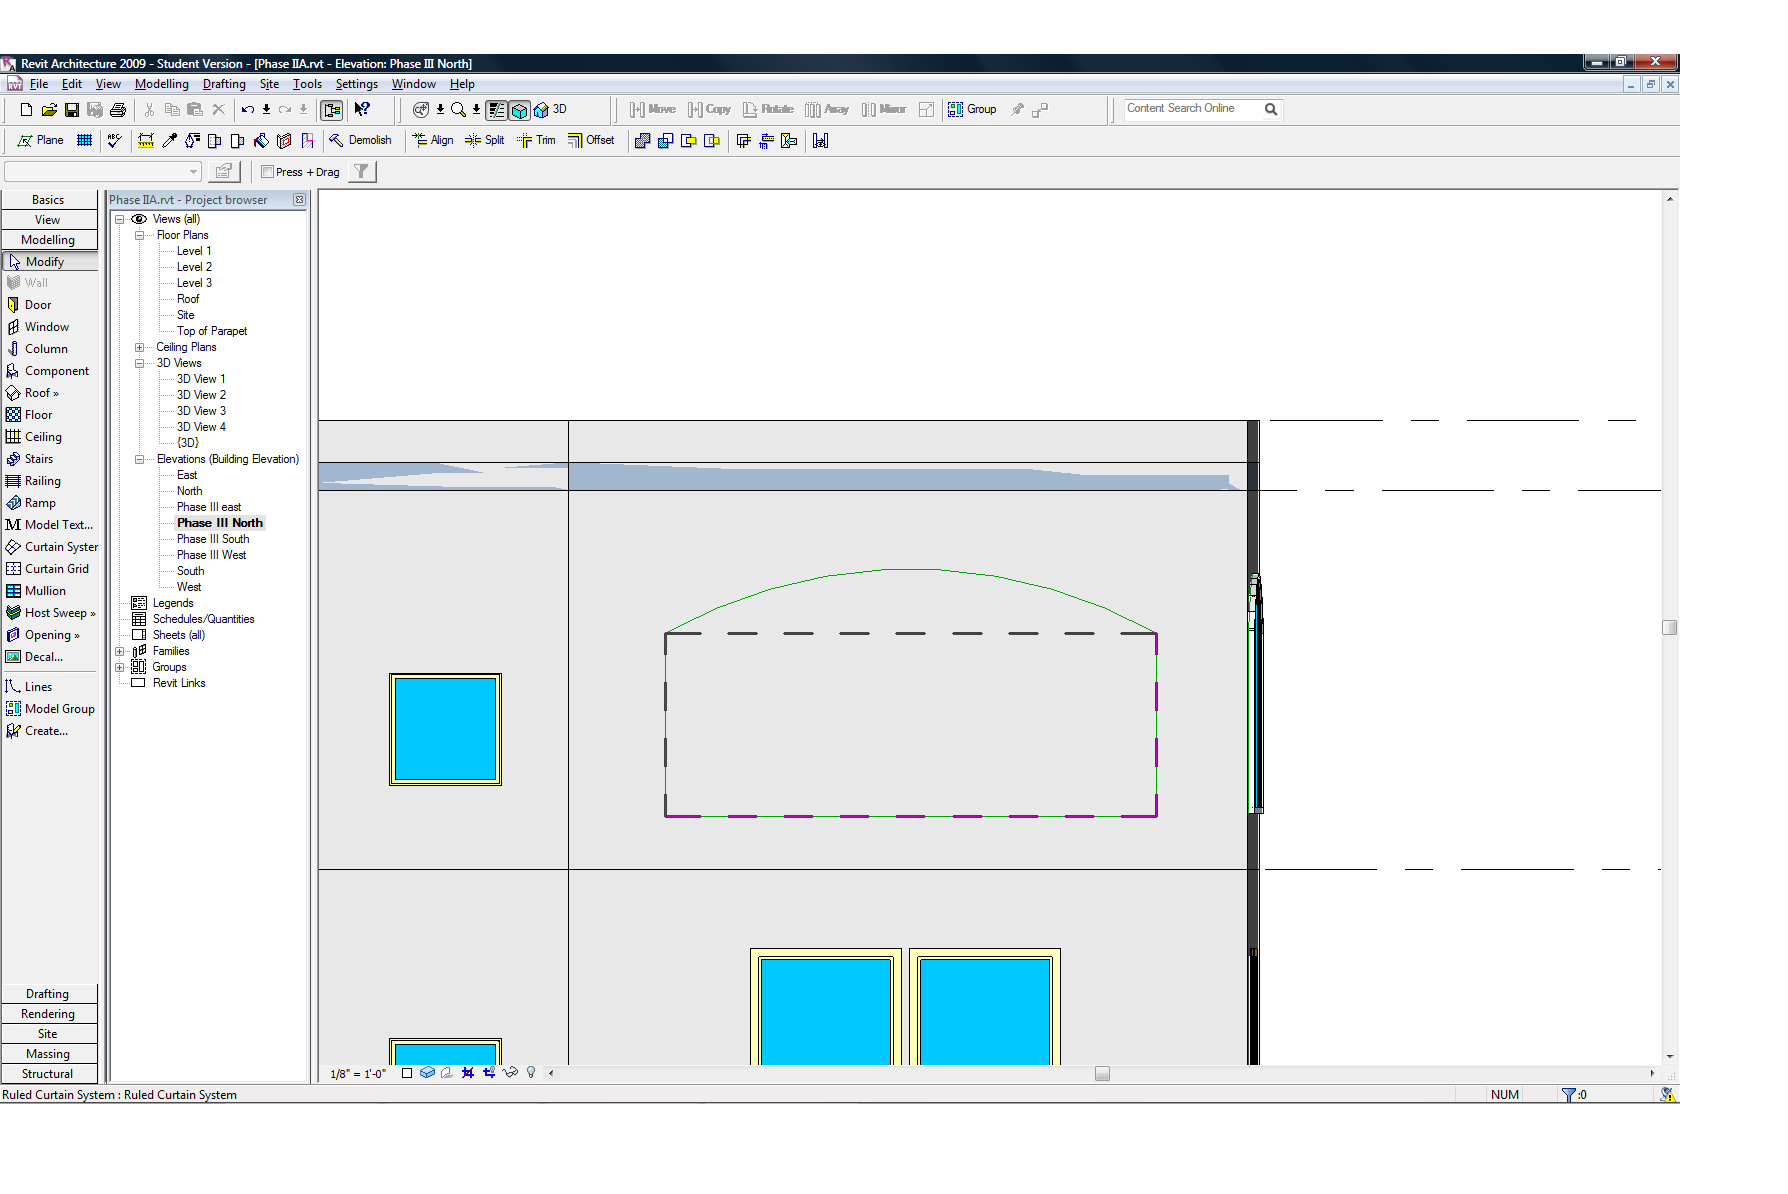Viewport: 1788px width, 1194px height.
Task: Activate the What's This help cursor
Action: (362, 110)
